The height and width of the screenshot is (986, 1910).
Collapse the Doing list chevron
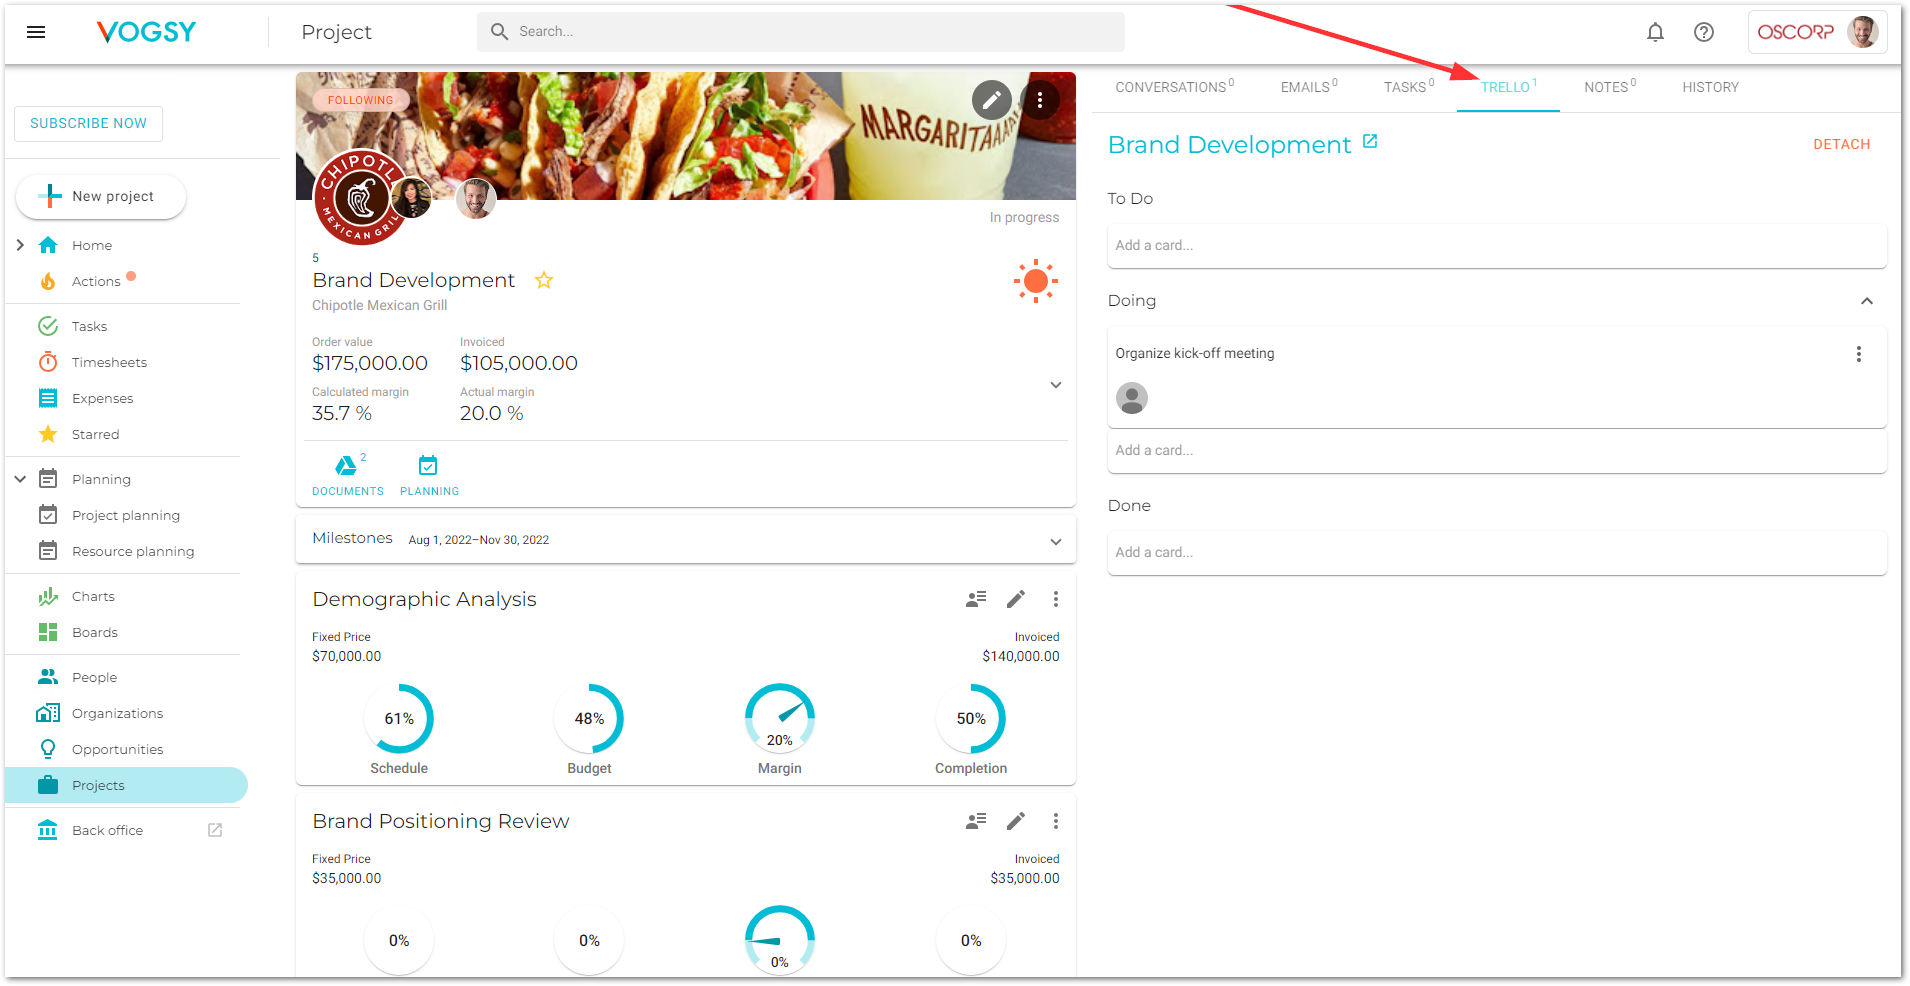1866,301
